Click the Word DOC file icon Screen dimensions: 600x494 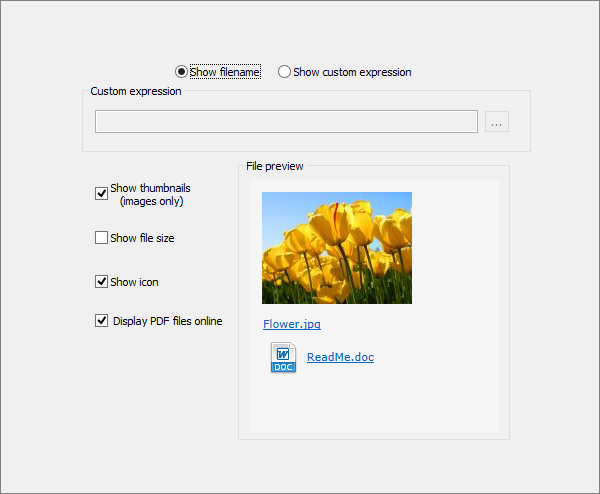pyautogui.click(x=283, y=357)
